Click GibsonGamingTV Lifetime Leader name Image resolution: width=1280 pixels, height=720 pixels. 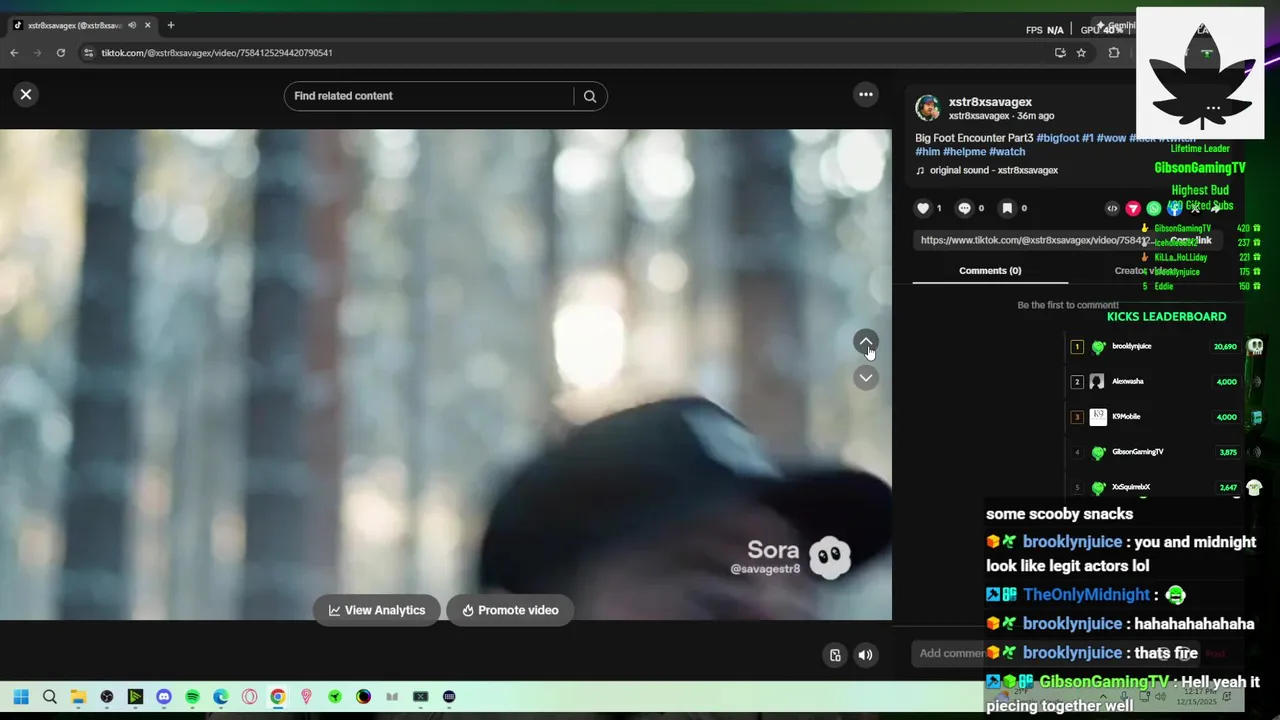[x=1200, y=168]
